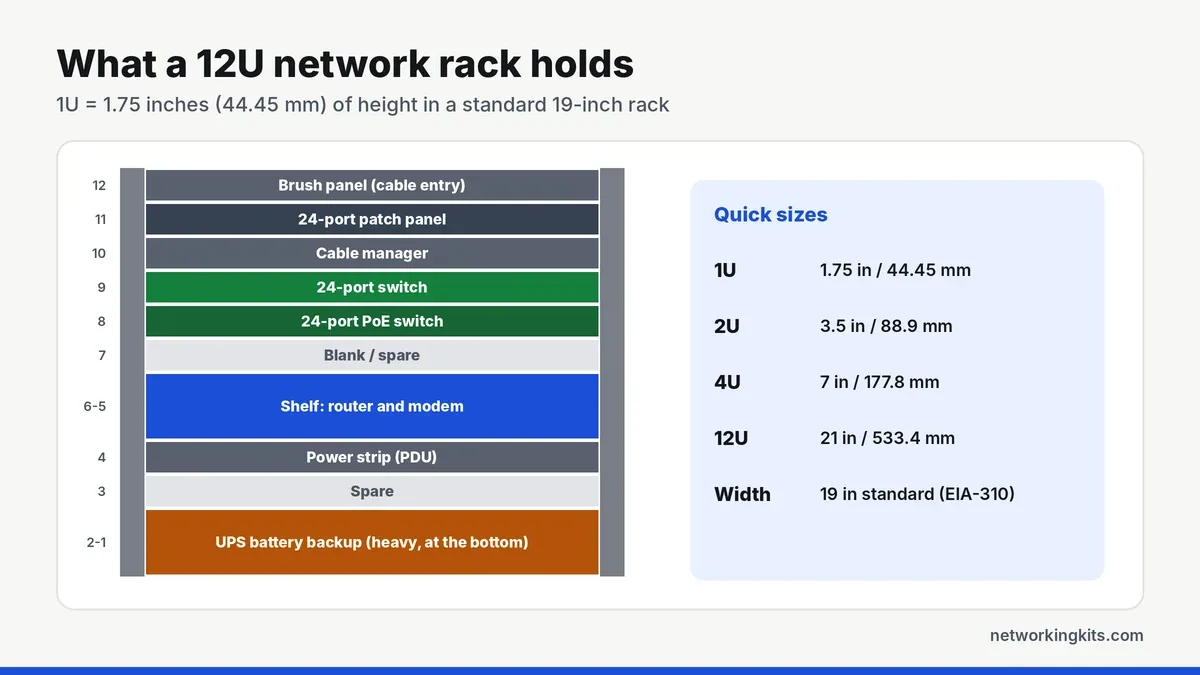Click the '12U' label in Quick sizes
Viewport: 1200px width, 675px height.
coord(731,438)
